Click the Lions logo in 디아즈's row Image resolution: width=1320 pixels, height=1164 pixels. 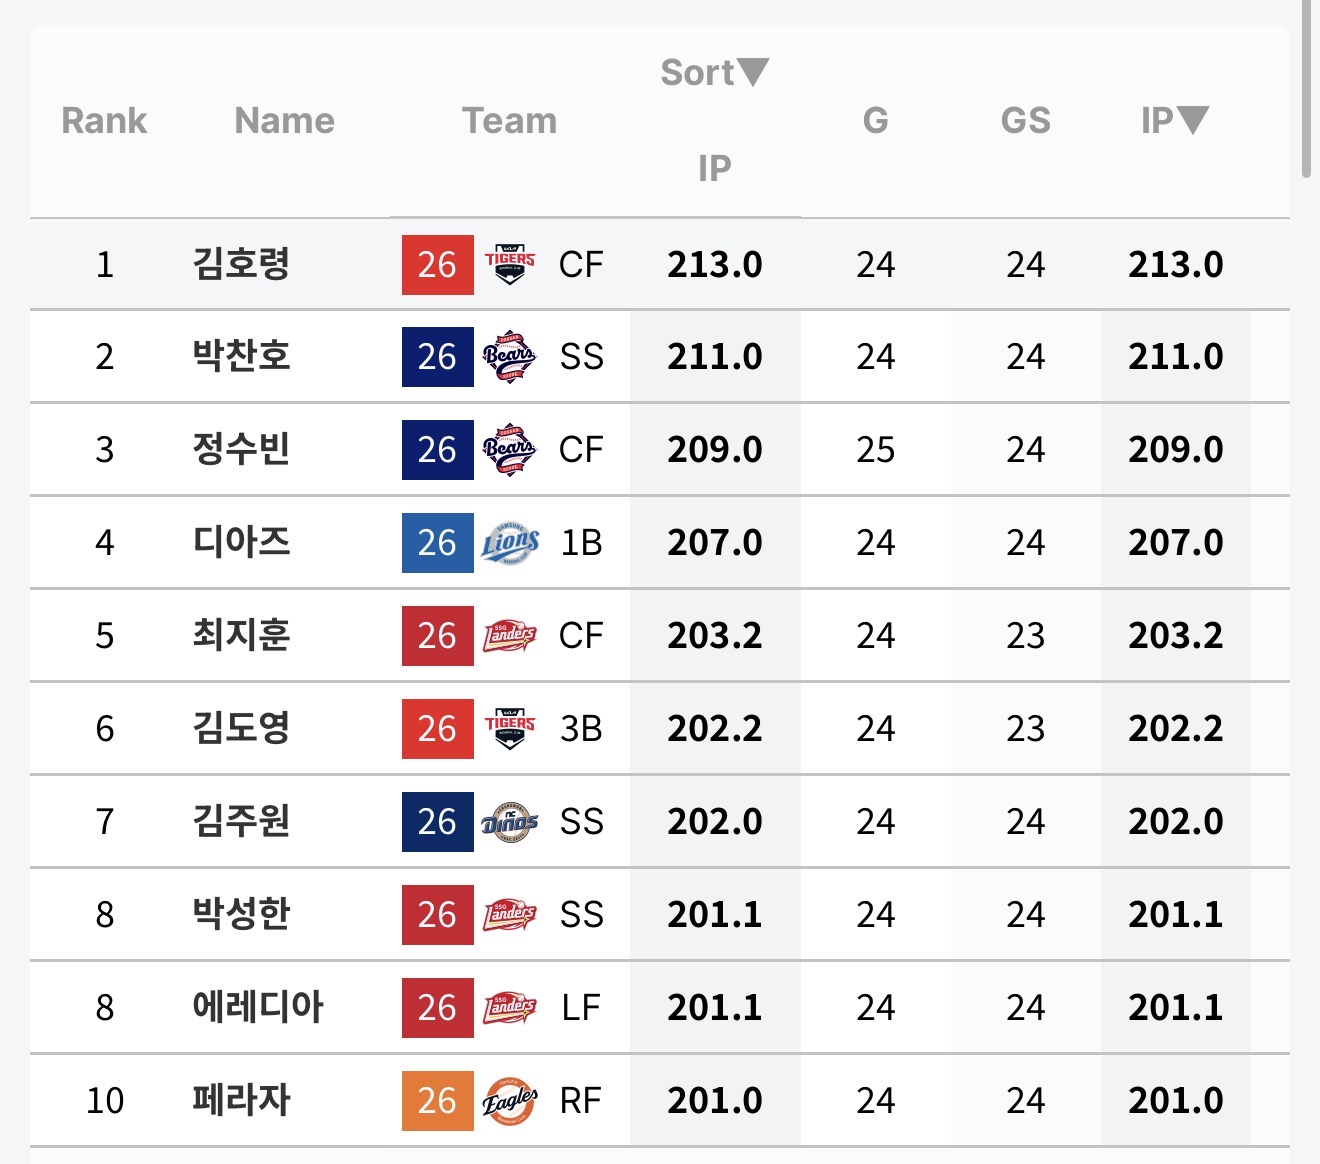(510, 542)
